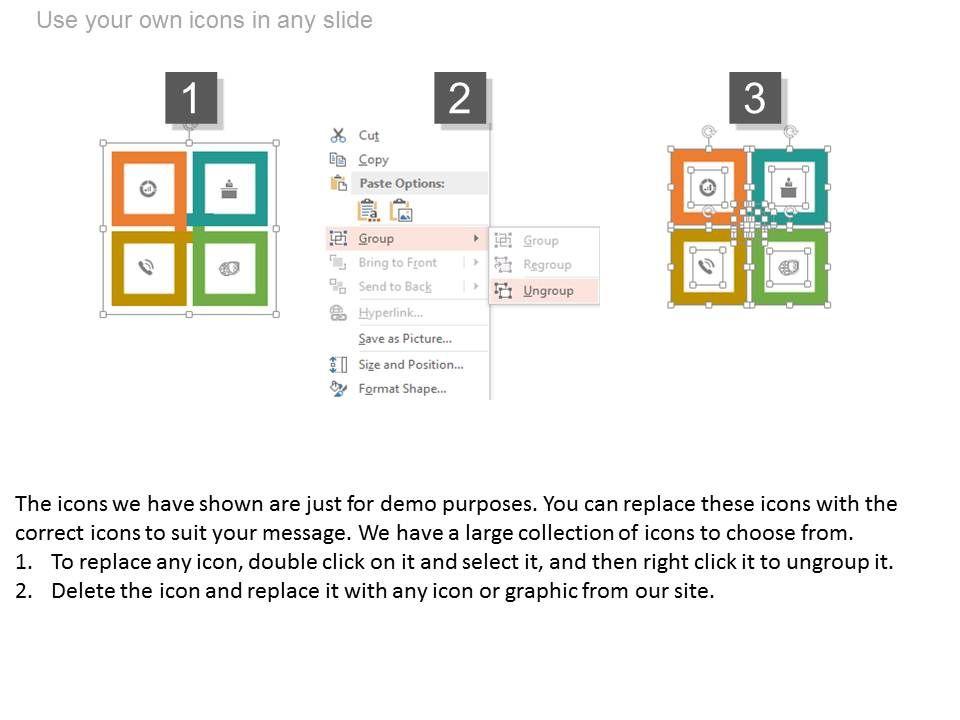The width and height of the screenshot is (960, 720).
Task: Select the coins icon in green square, graphic 3
Action: click(x=789, y=268)
